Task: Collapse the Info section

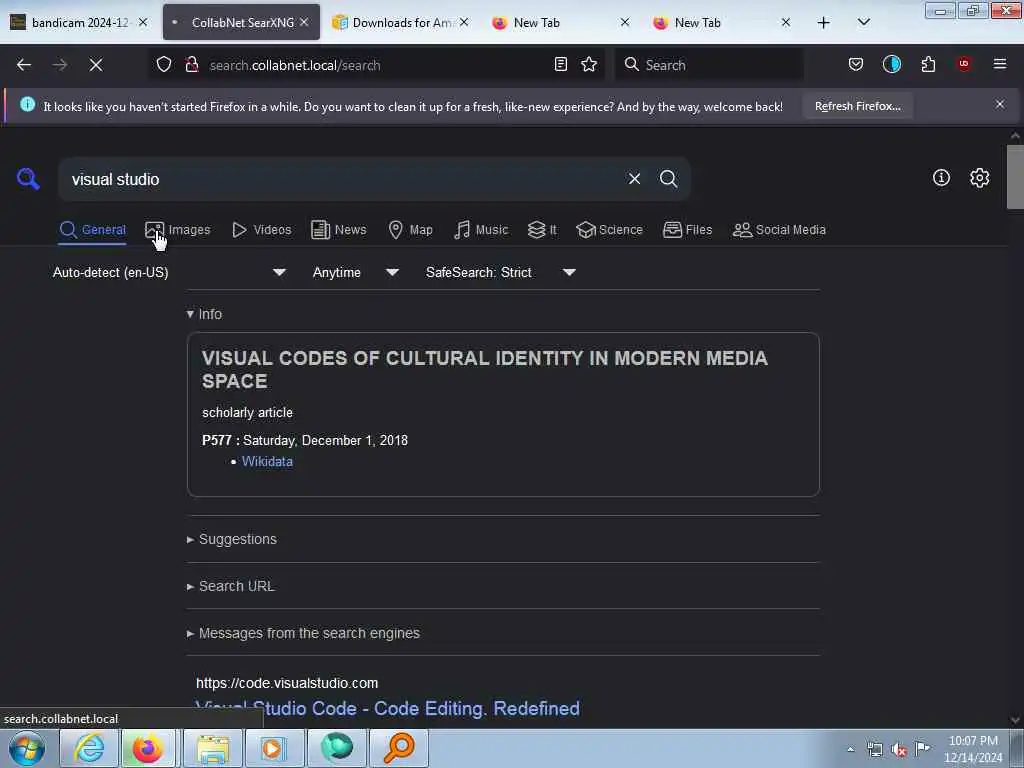Action: point(204,314)
